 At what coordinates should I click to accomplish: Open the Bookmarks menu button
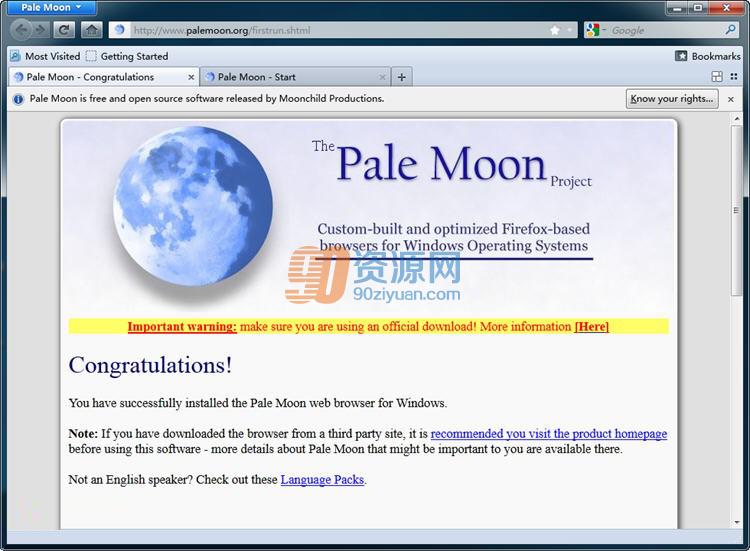tap(707, 56)
